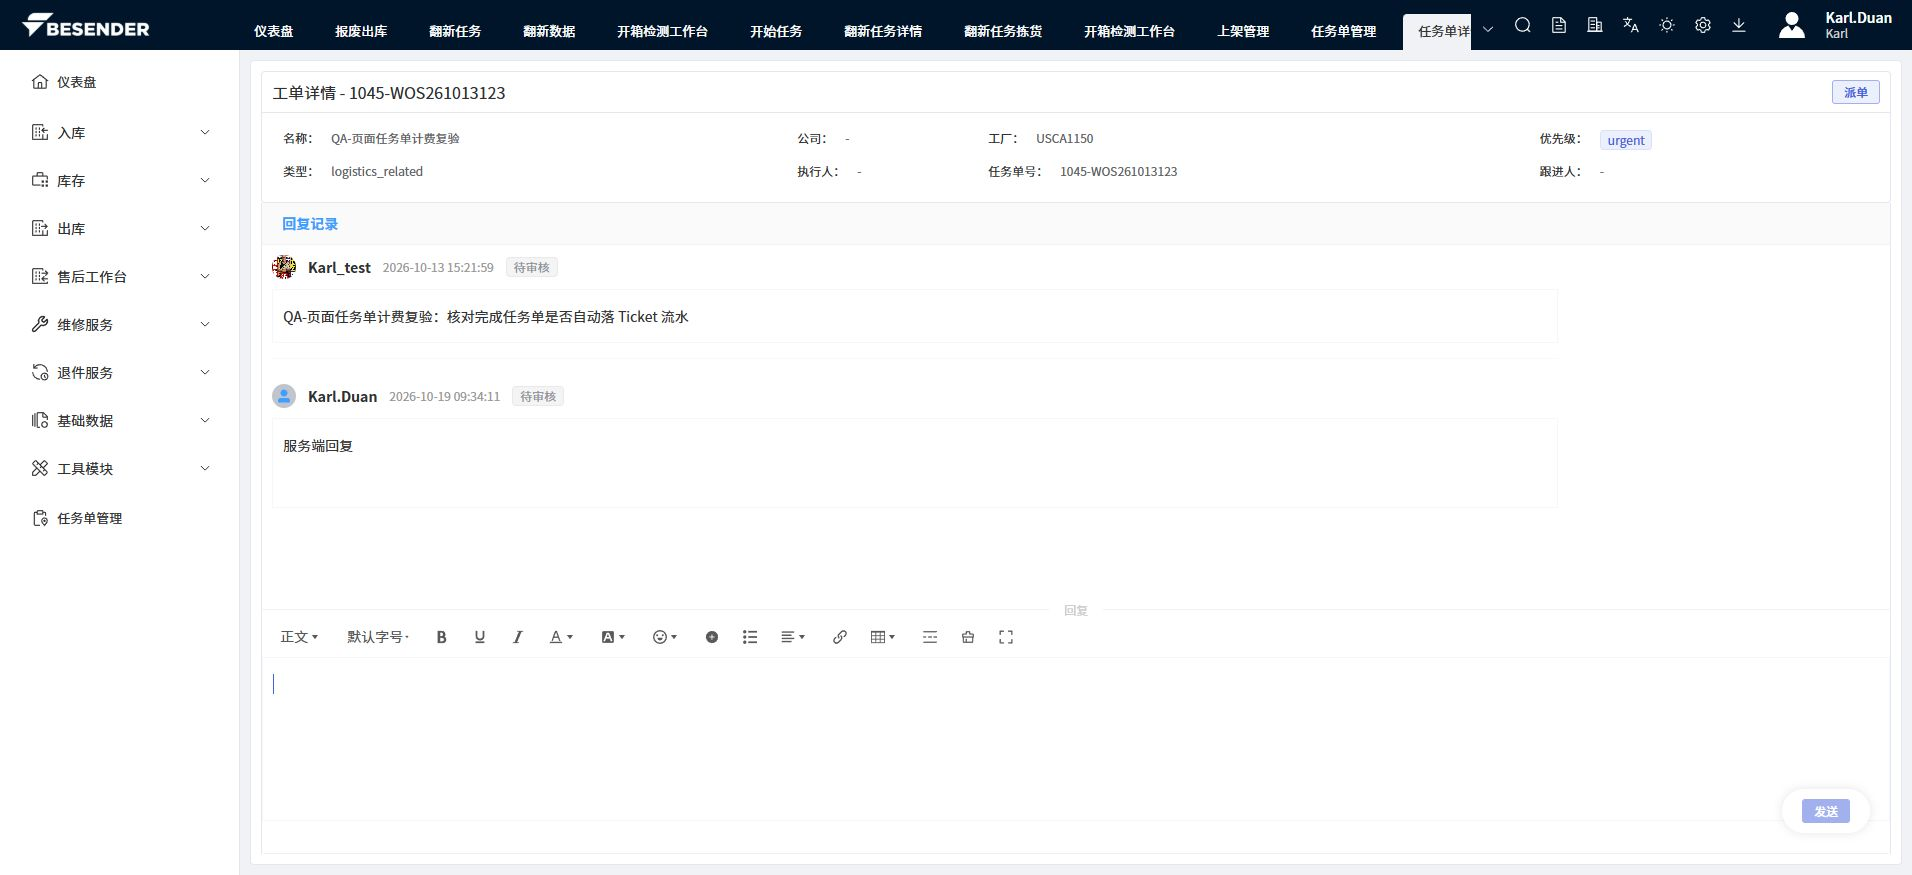
Task: Toggle fullscreen mode for the editor
Action: click(x=1006, y=637)
